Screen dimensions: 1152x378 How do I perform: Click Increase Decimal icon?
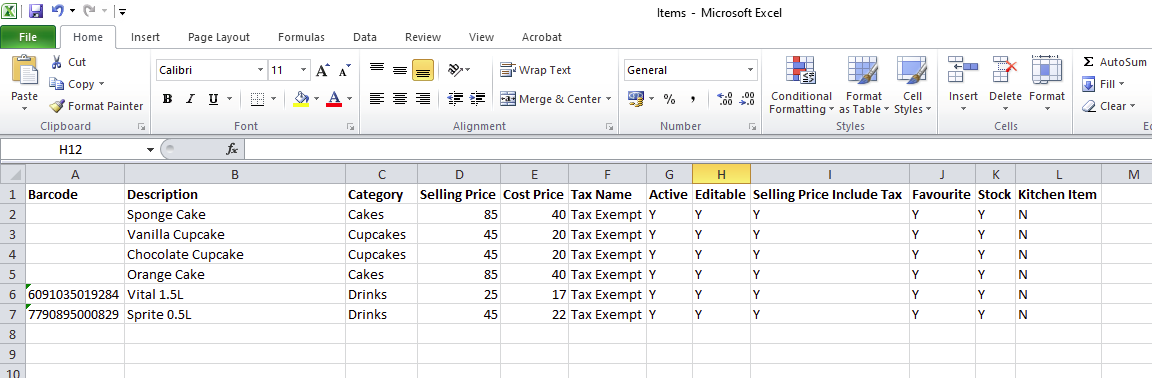click(x=724, y=99)
